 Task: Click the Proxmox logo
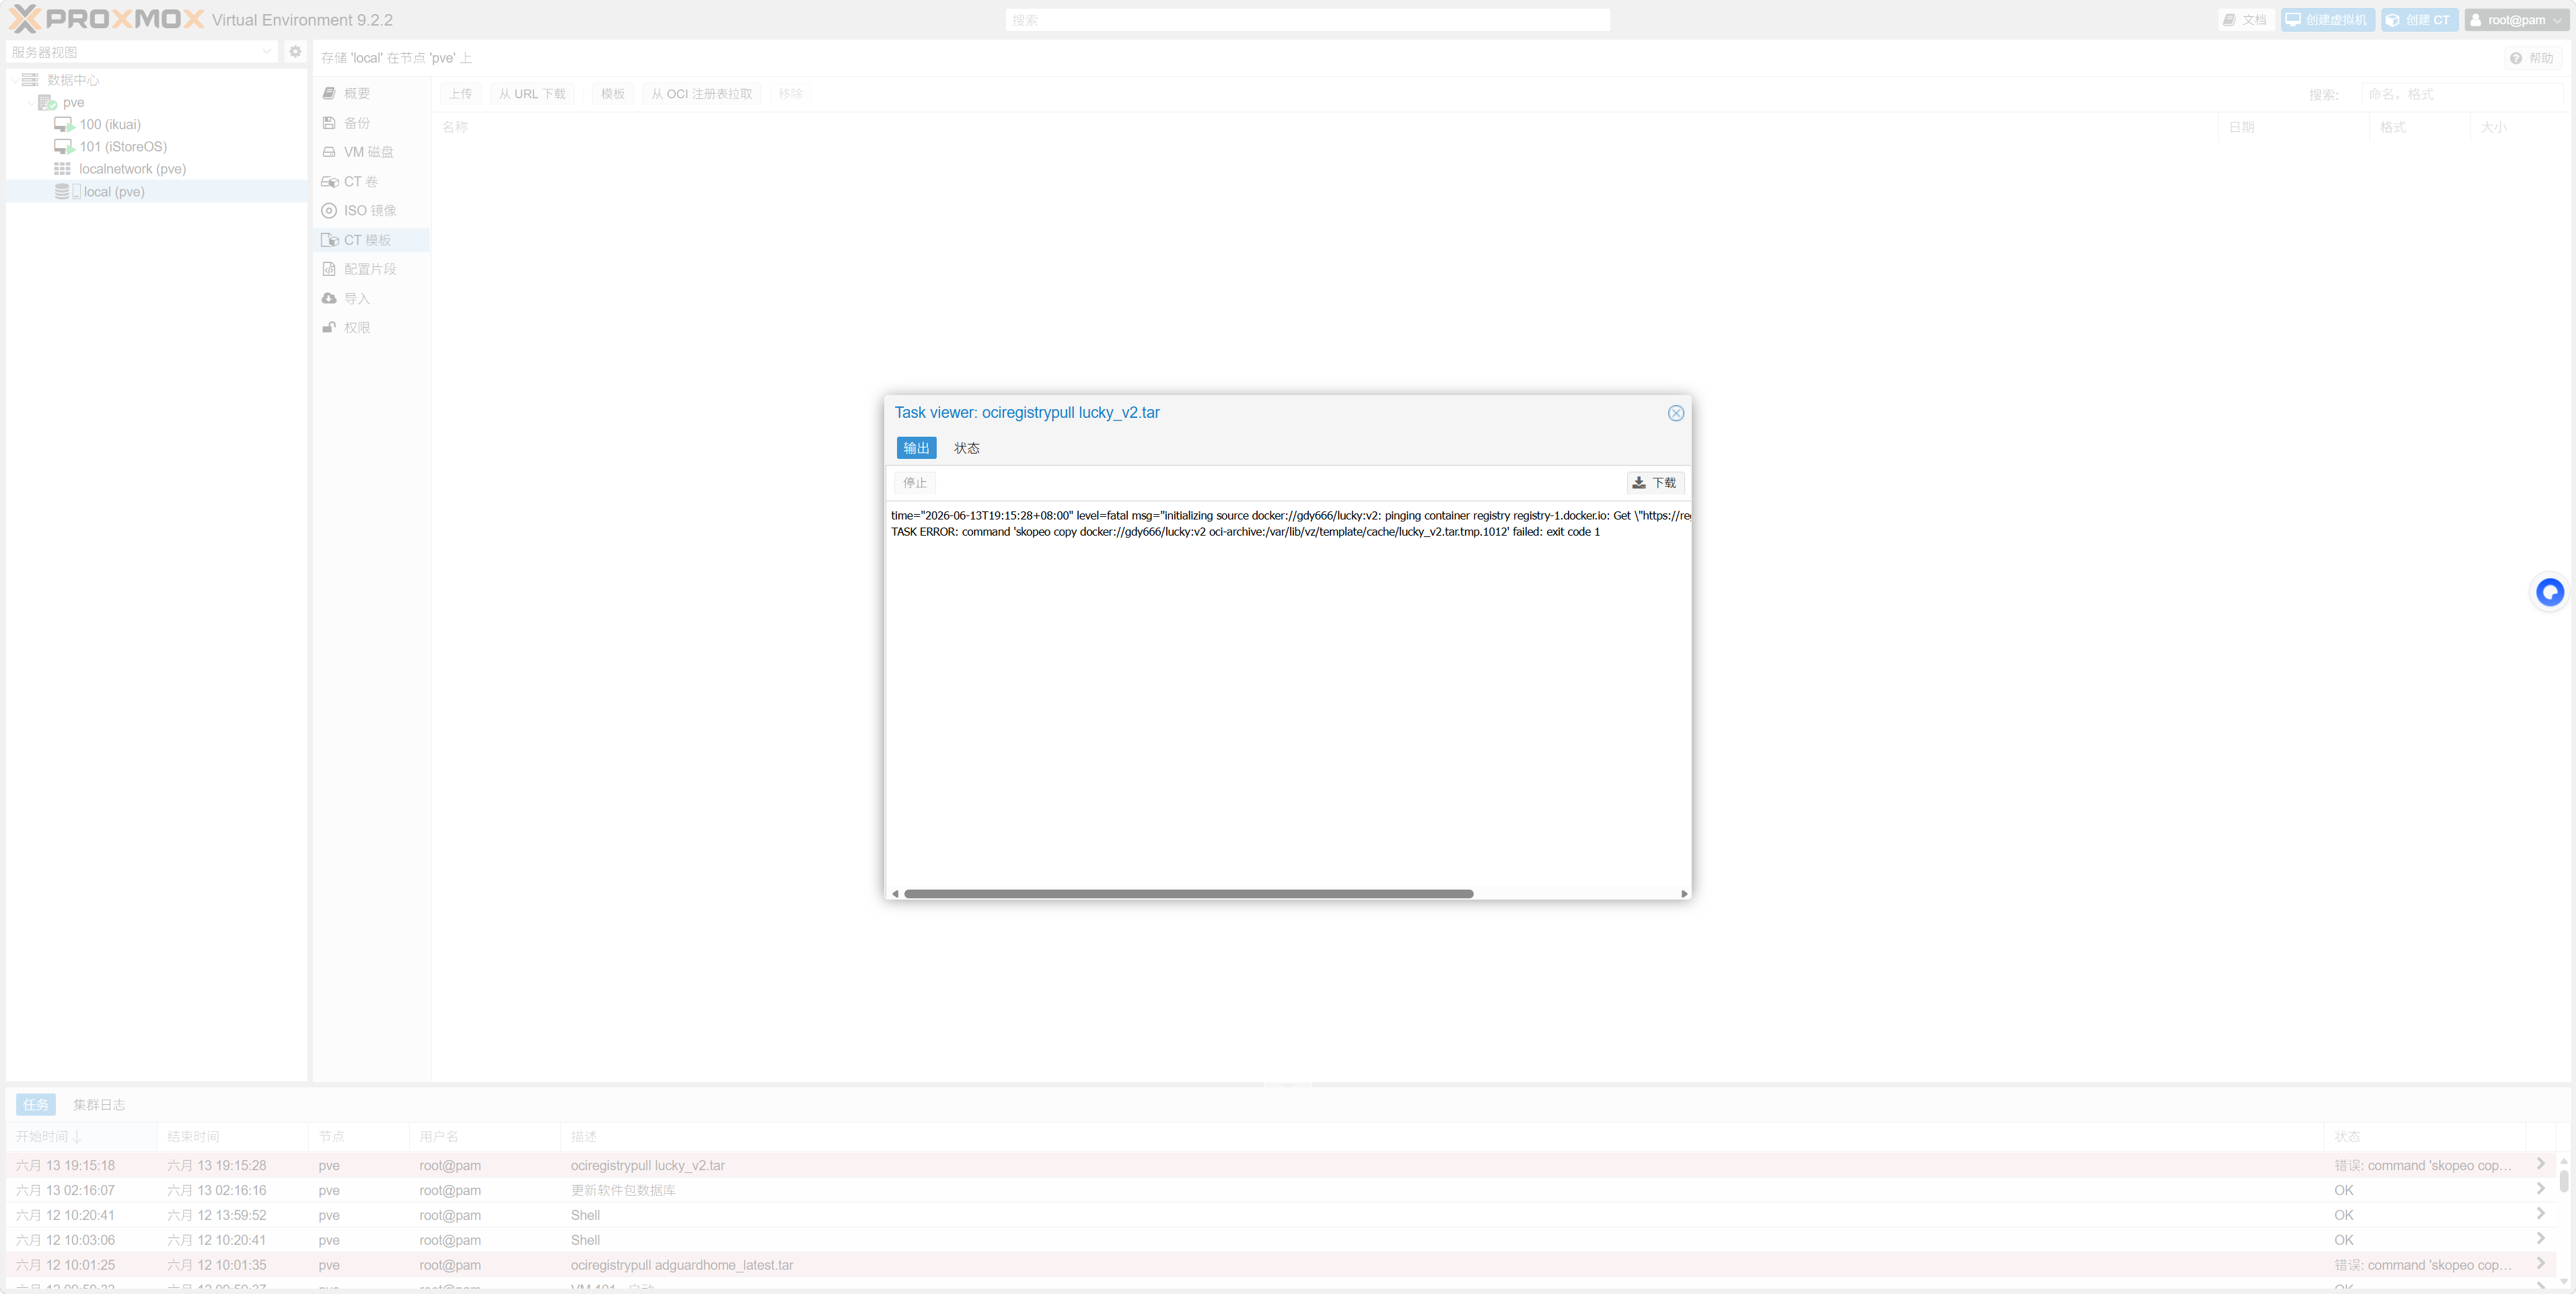click(x=107, y=19)
